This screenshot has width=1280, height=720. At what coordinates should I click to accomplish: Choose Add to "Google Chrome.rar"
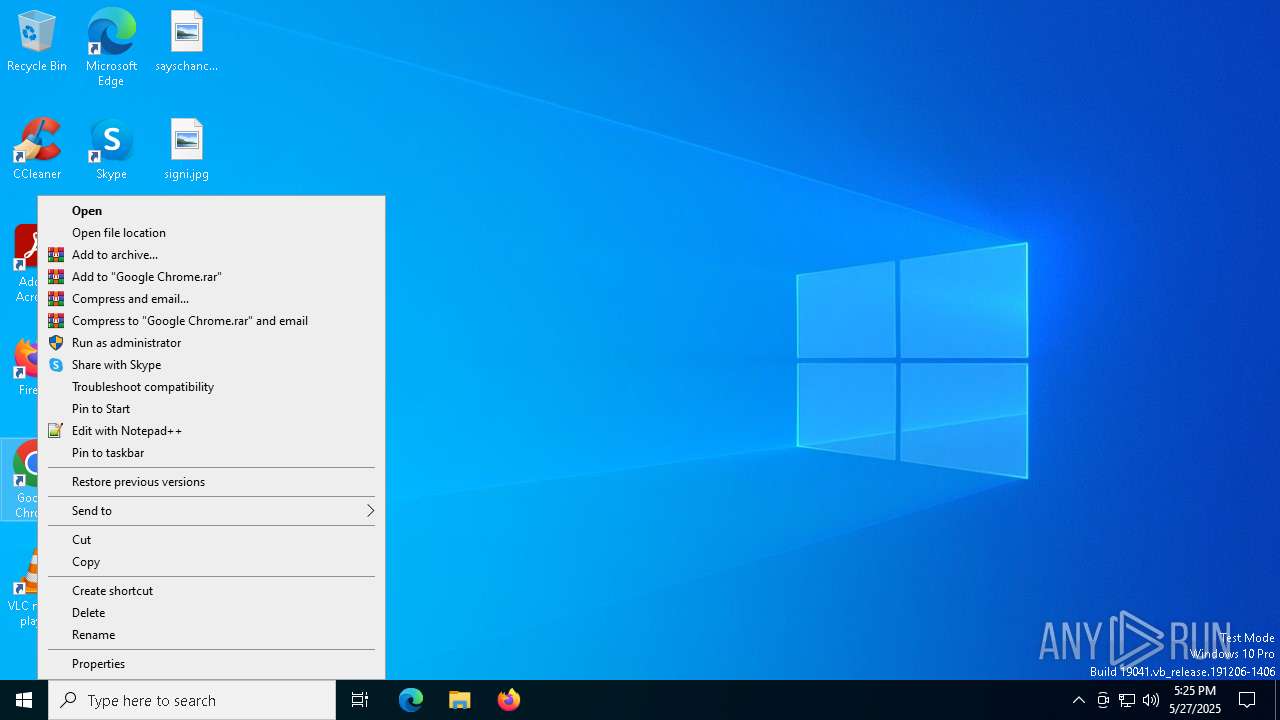pyautogui.click(x=211, y=277)
